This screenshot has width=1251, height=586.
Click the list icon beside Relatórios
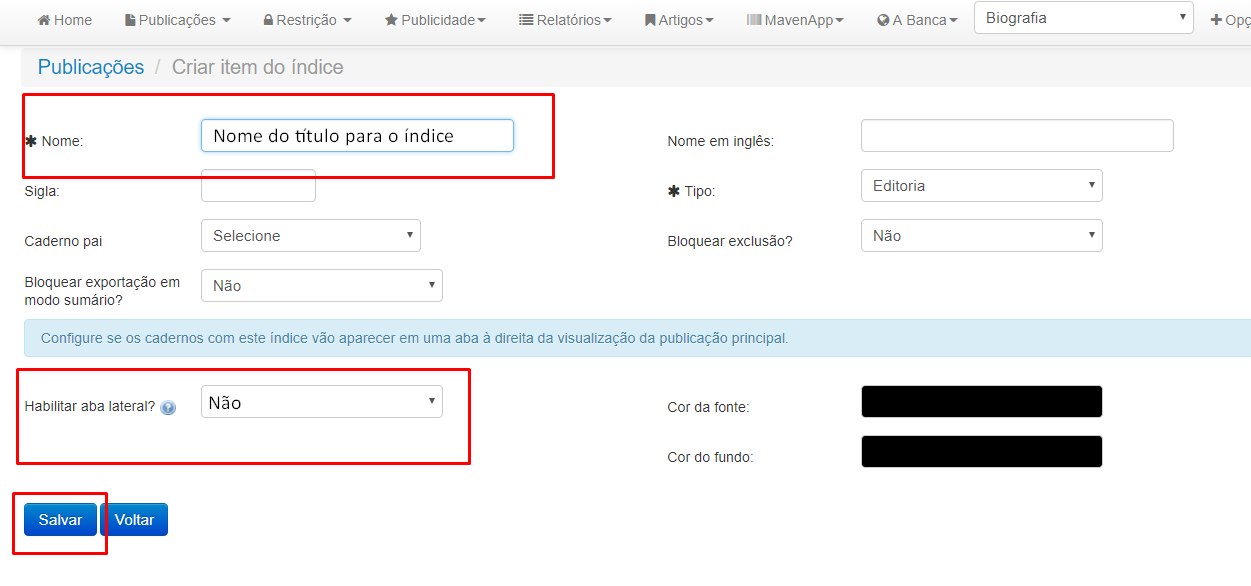click(526, 20)
